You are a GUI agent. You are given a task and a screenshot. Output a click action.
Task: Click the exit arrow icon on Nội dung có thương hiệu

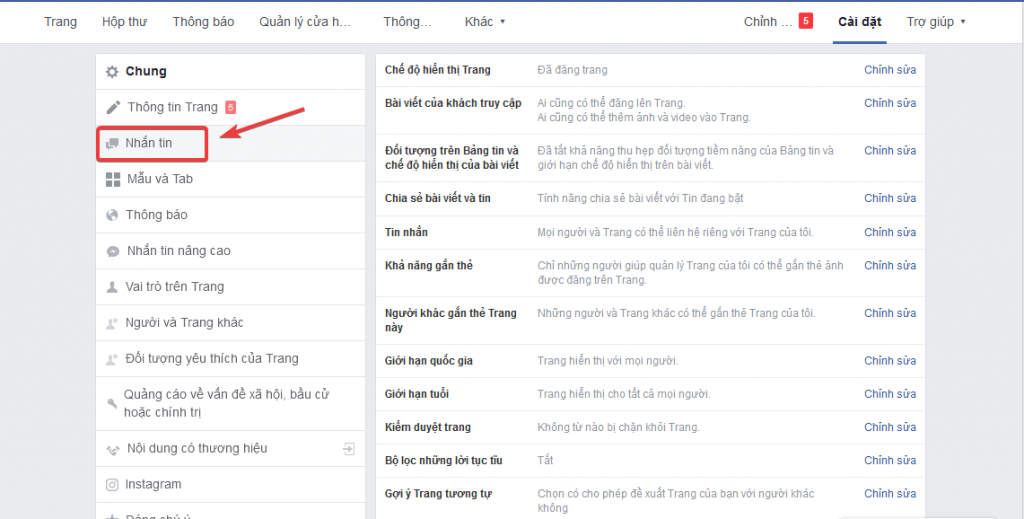(348, 449)
